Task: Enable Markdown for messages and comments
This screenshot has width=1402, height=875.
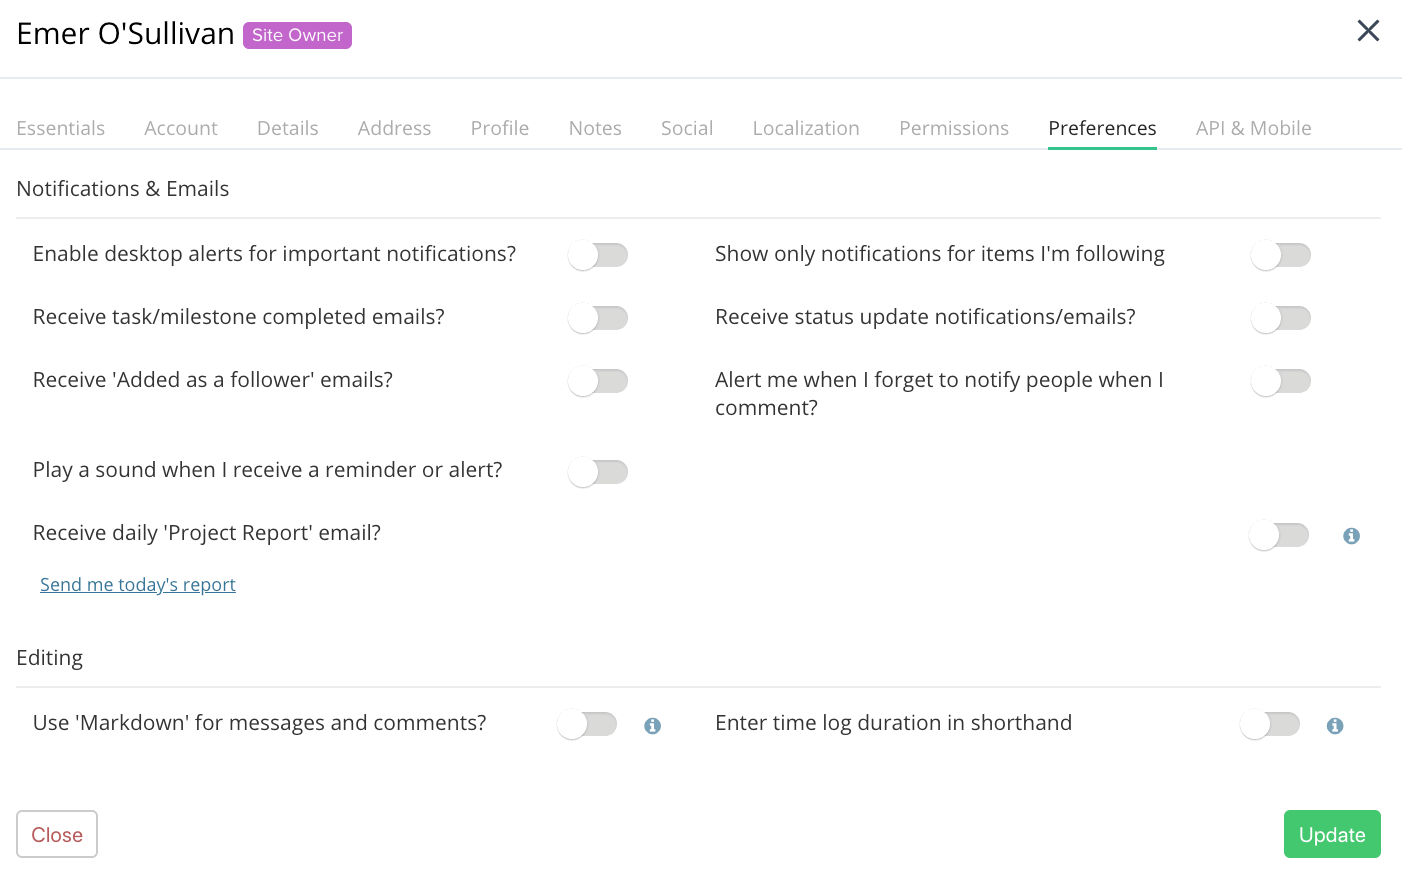Action: click(587, 724)
